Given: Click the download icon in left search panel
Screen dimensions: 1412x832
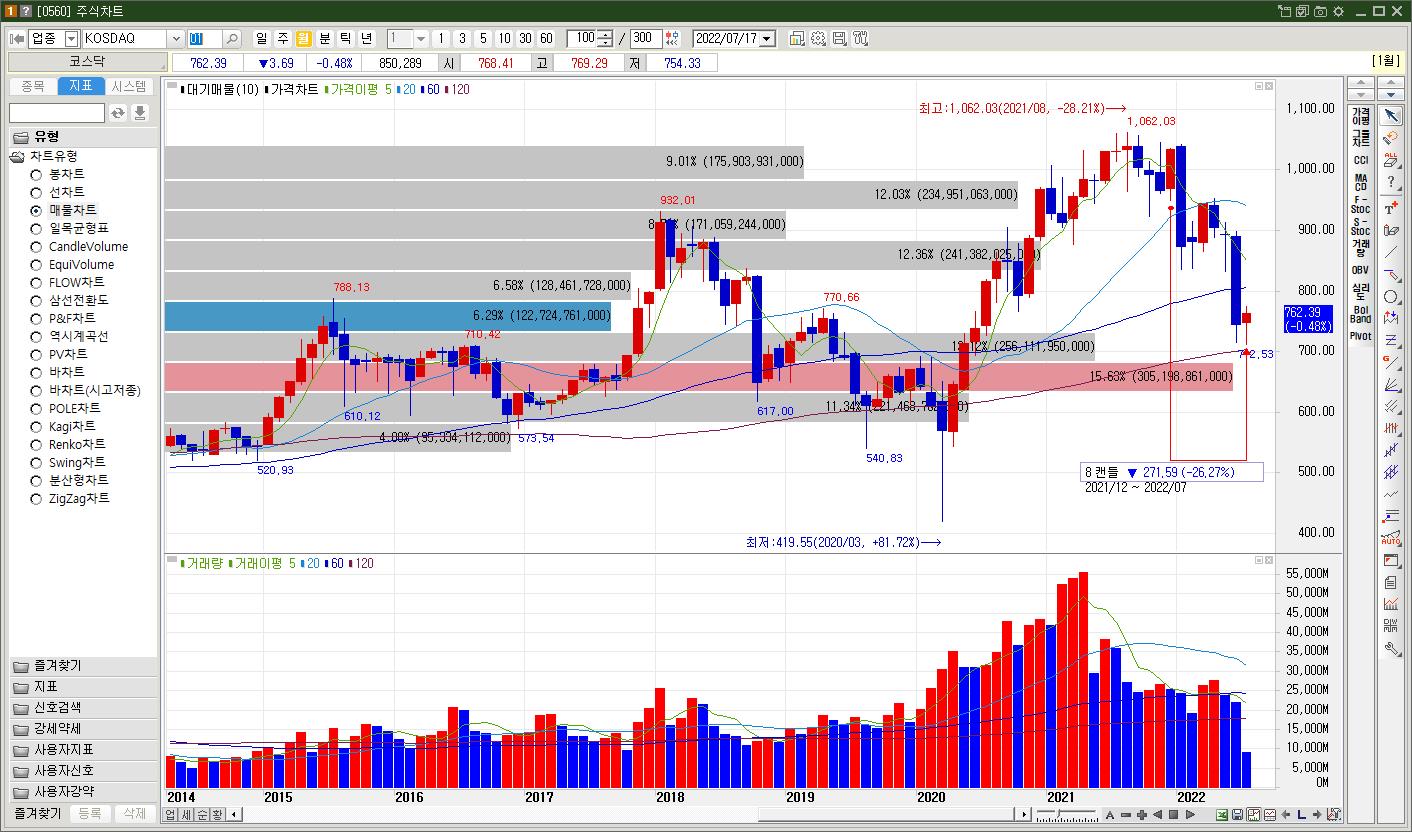Looking at the screenshot, I should point(140,113).
